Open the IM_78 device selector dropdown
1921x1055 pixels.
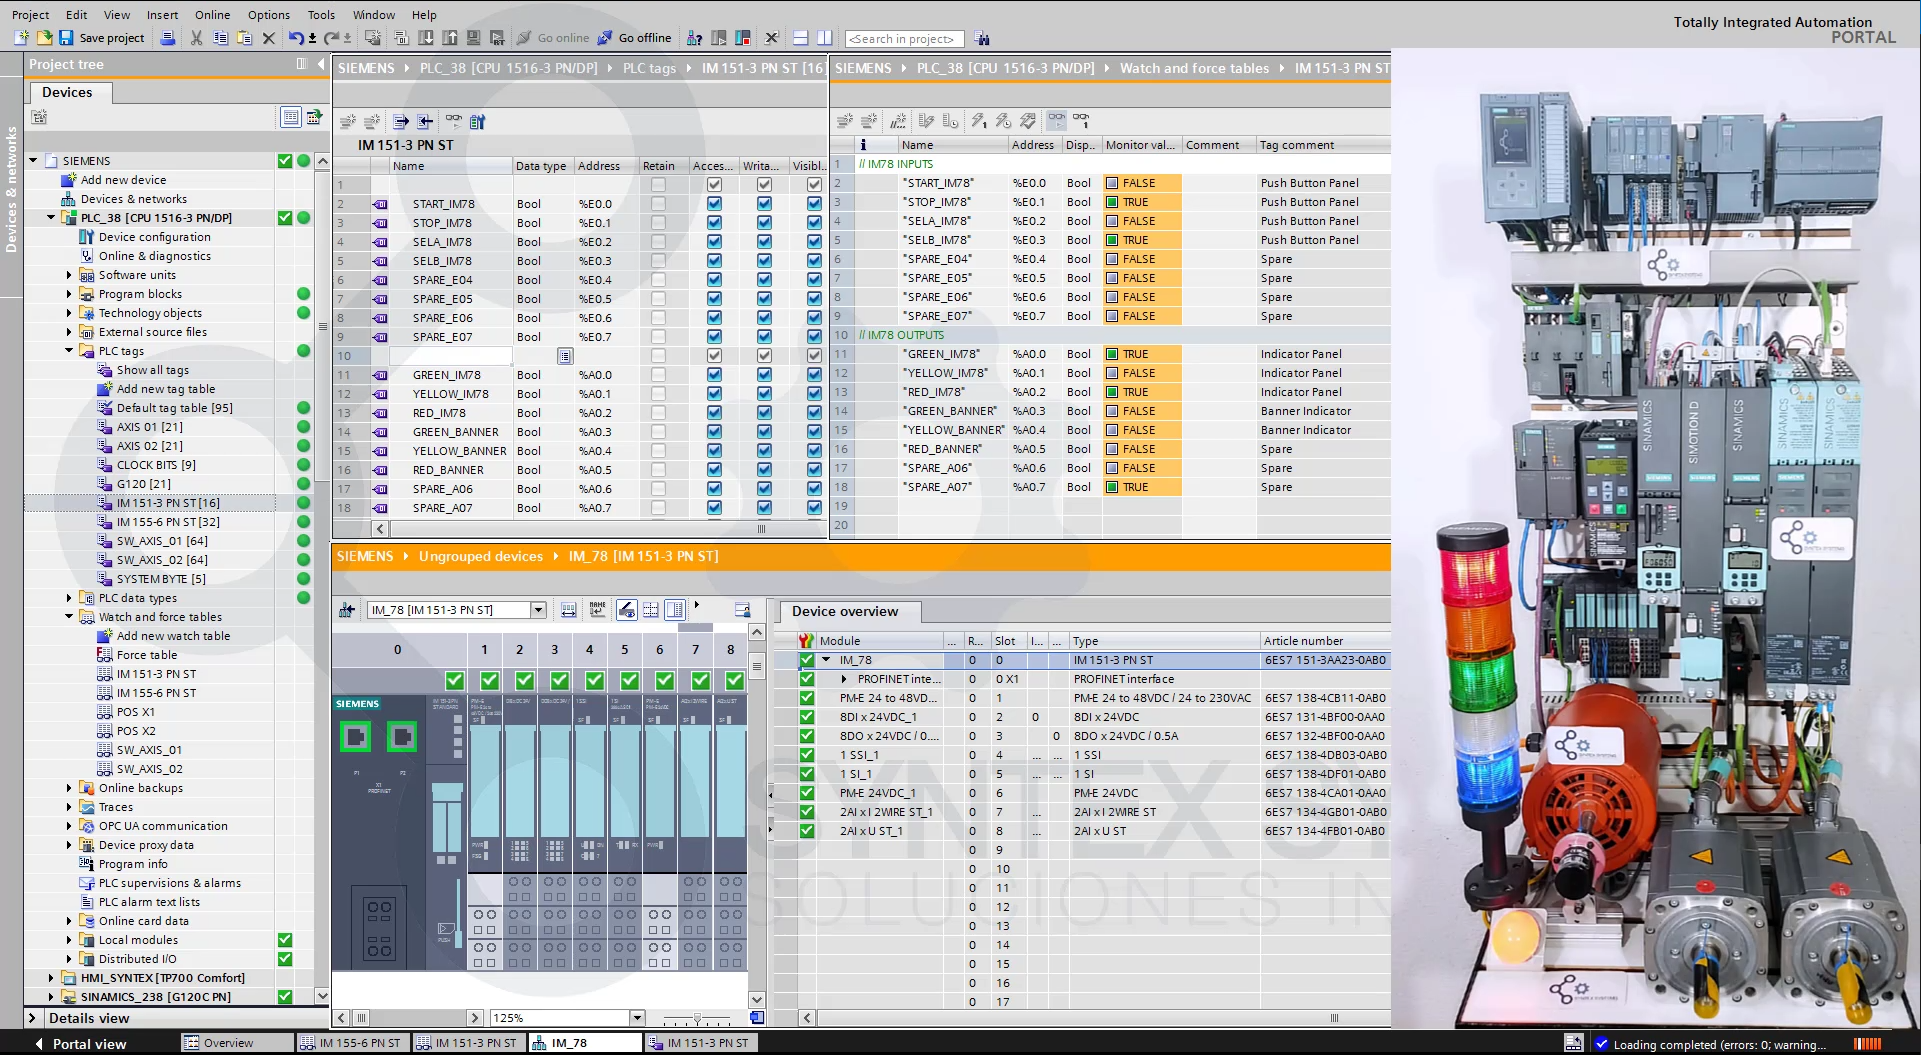click(x=538, y=610)
